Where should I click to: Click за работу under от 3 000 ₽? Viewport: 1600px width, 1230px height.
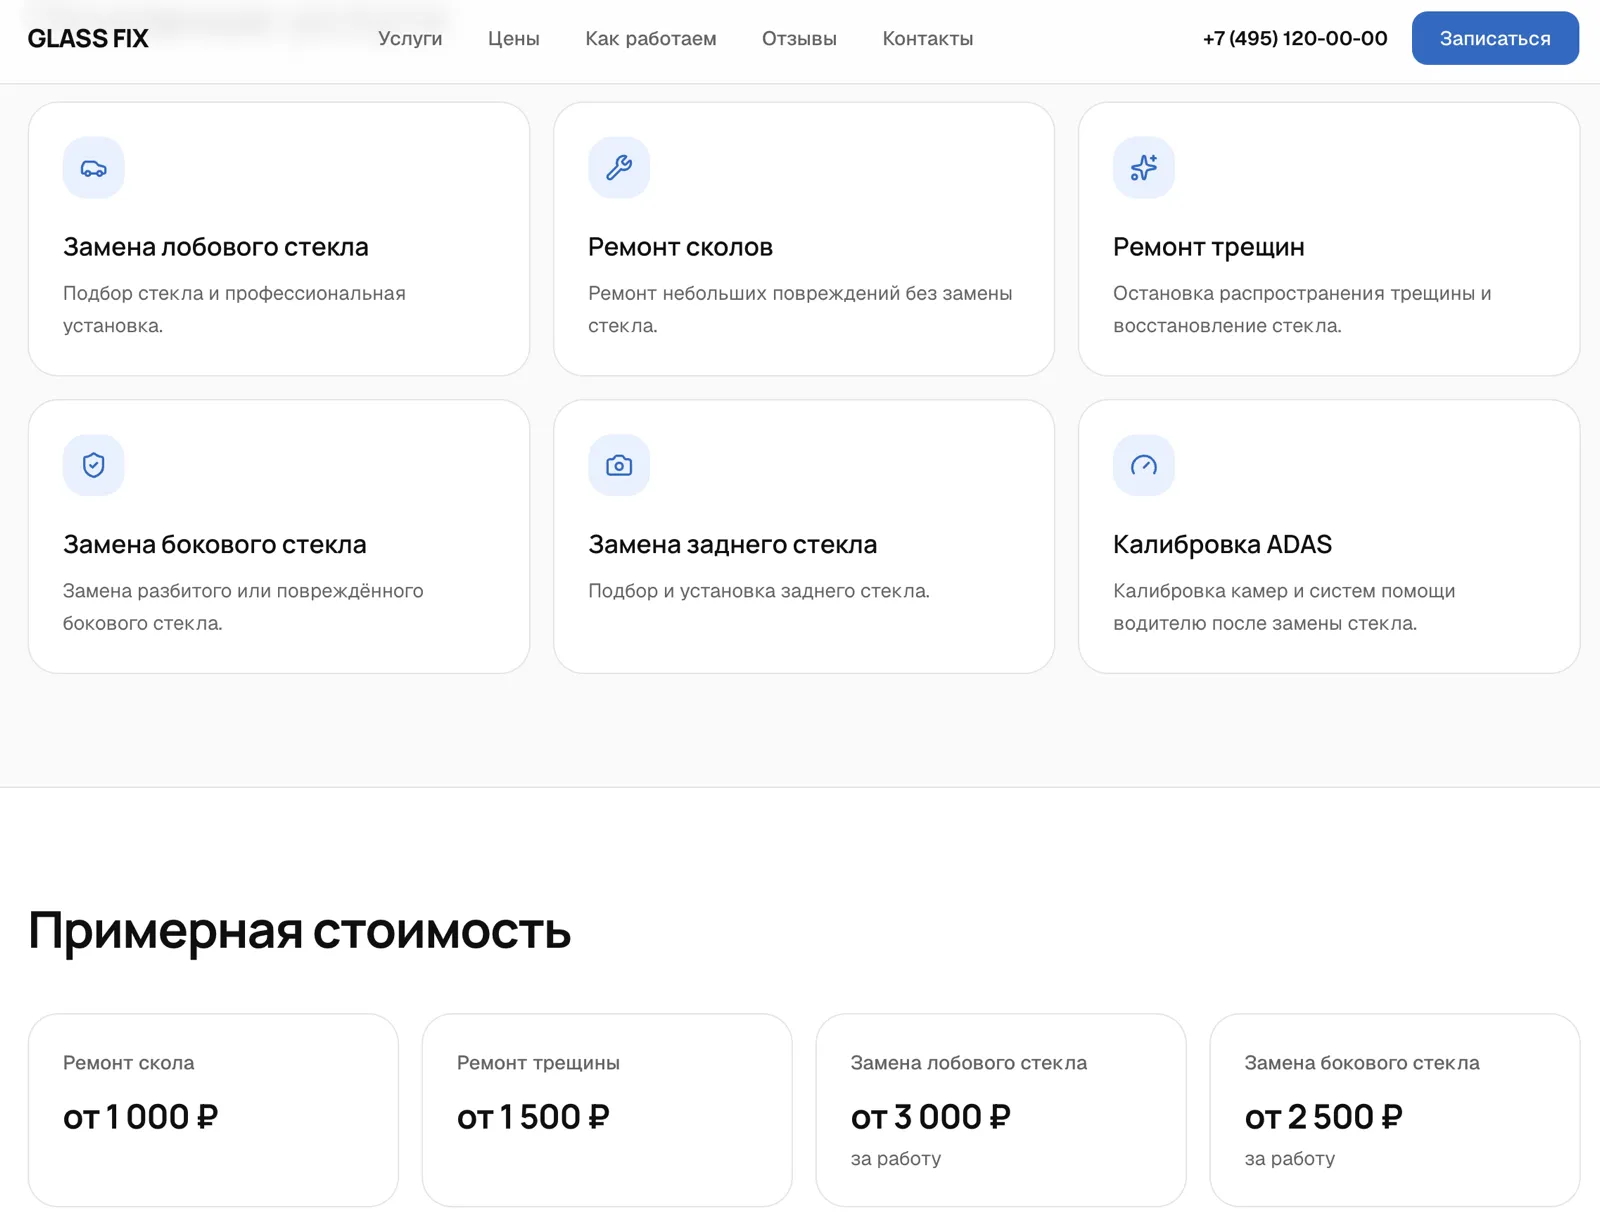tap(896, 1159)
